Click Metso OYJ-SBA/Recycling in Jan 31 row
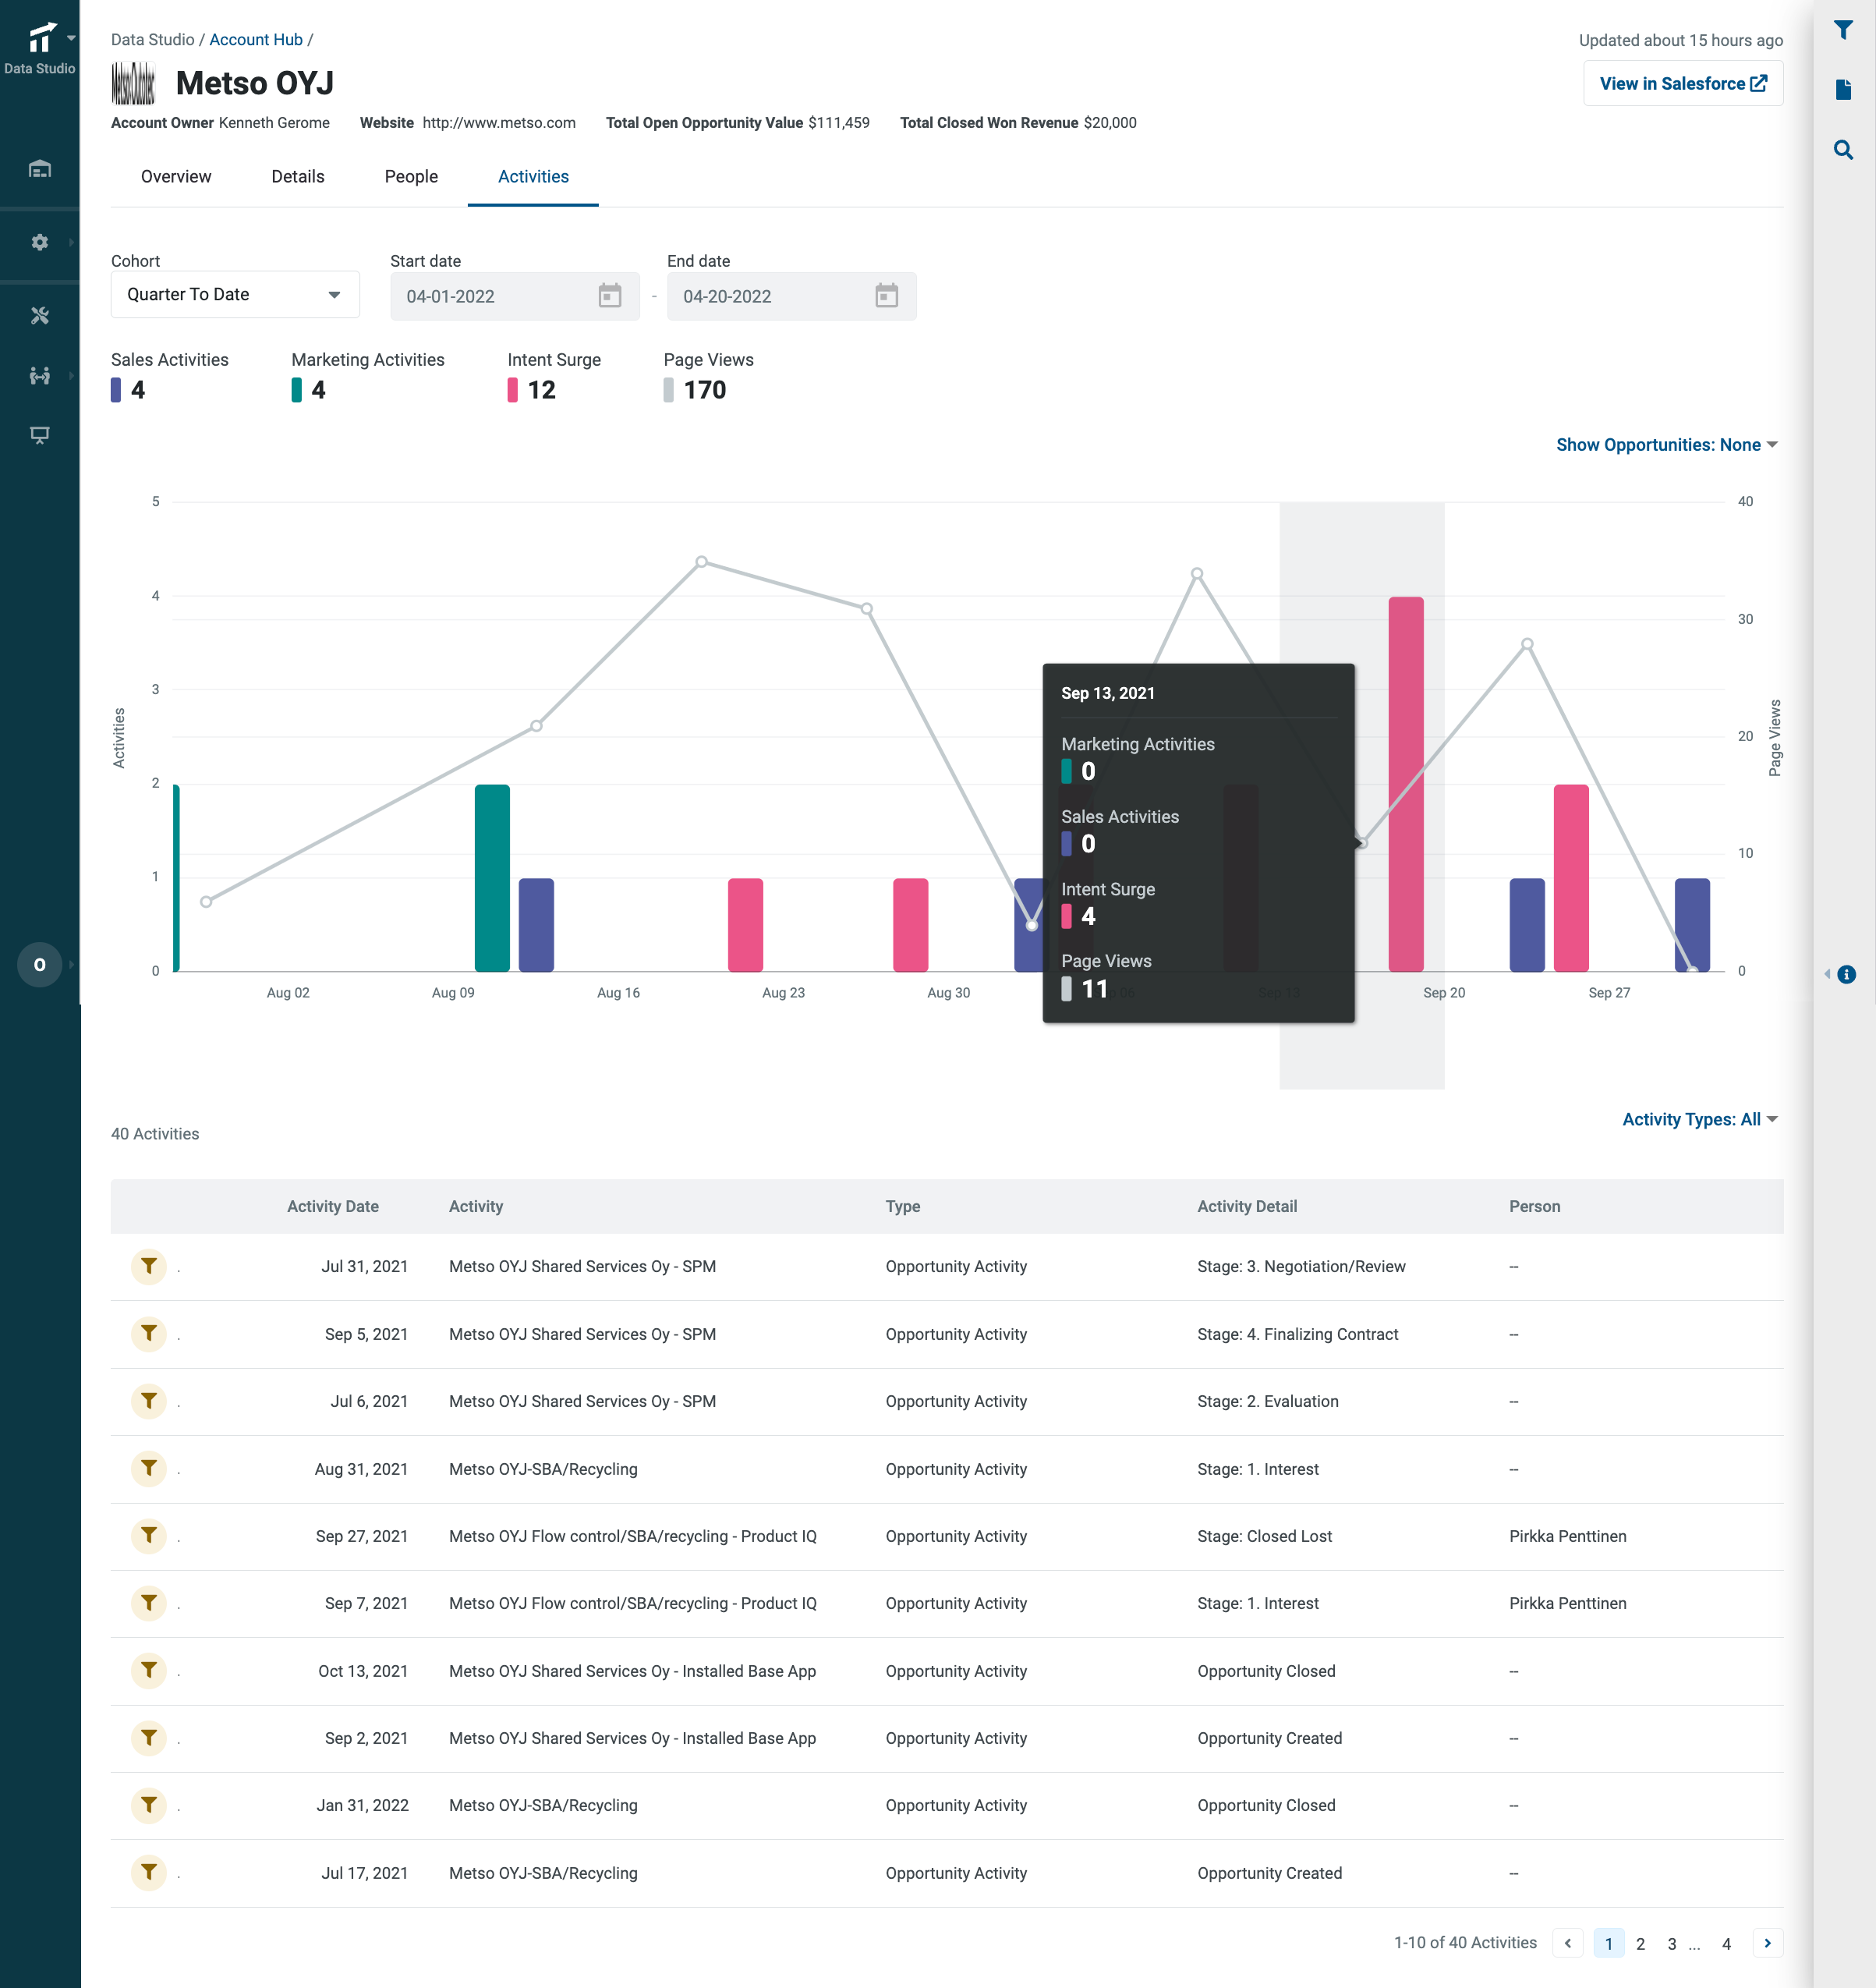Viewport: 1876px width, 1988px height. point(543,1805)
